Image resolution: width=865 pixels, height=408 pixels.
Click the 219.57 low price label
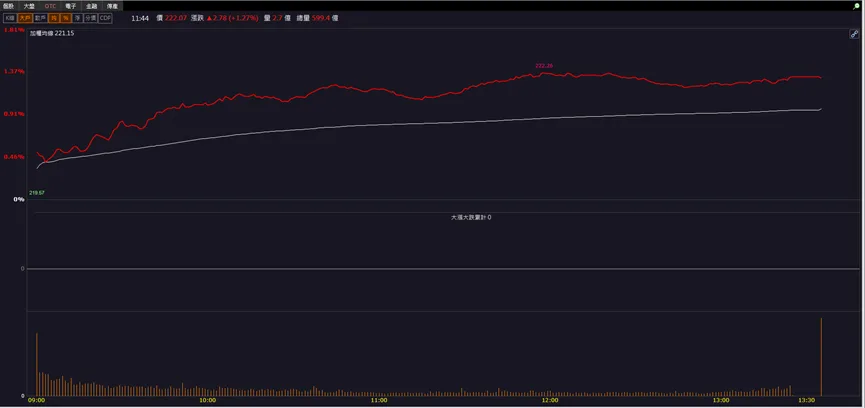coord(37,193)
